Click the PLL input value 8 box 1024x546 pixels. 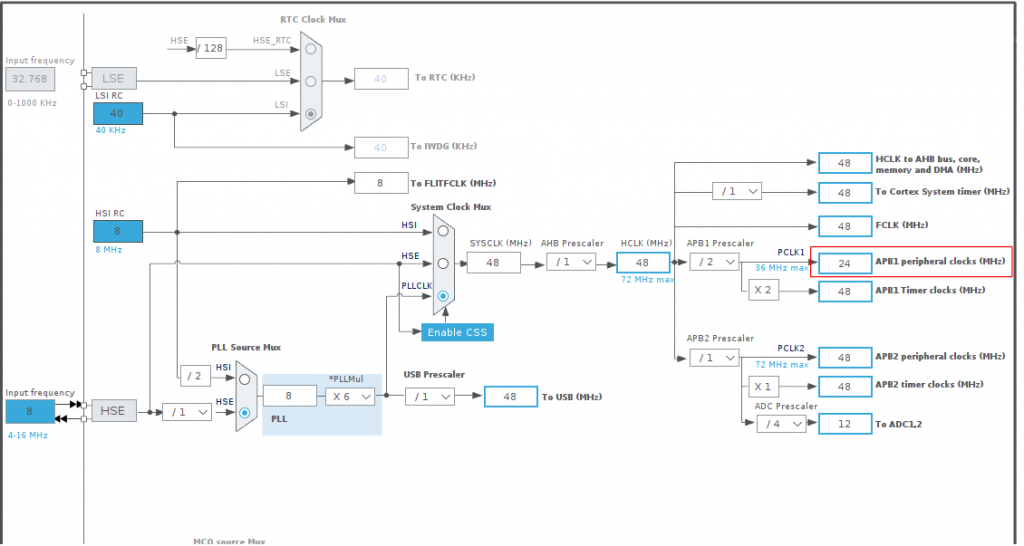[x=289, y=396]
